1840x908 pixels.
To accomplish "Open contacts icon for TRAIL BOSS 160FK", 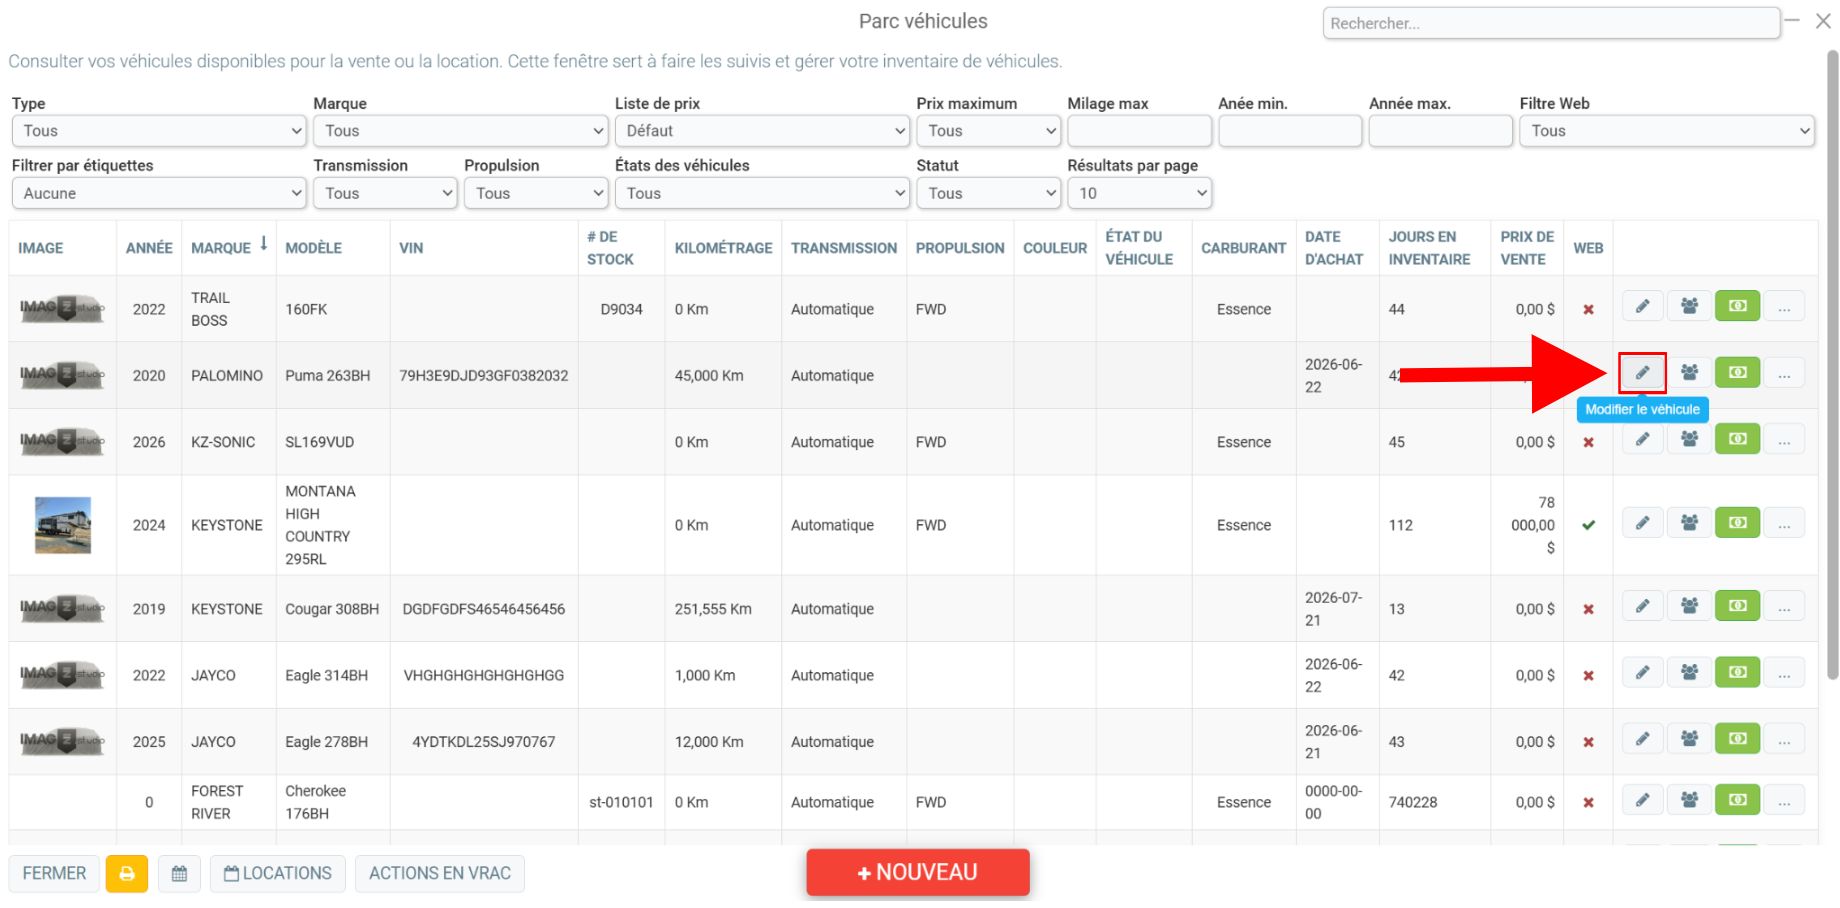I will (x=1689, y=307).
